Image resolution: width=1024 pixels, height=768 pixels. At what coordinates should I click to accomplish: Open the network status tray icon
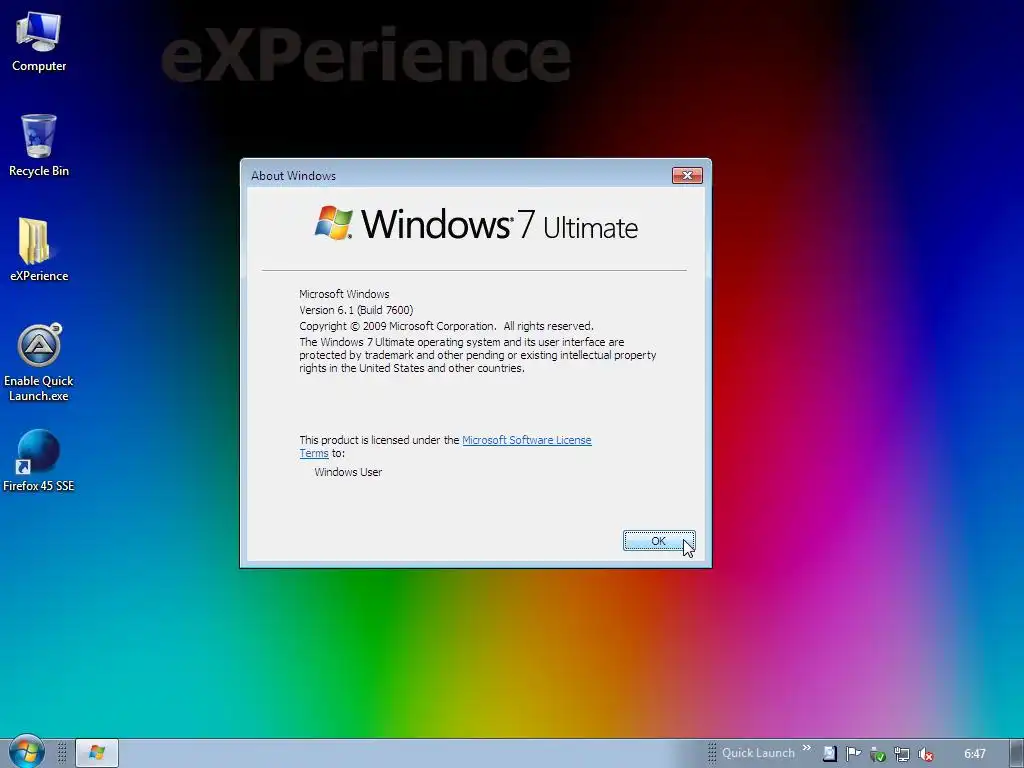pos(901,754)
